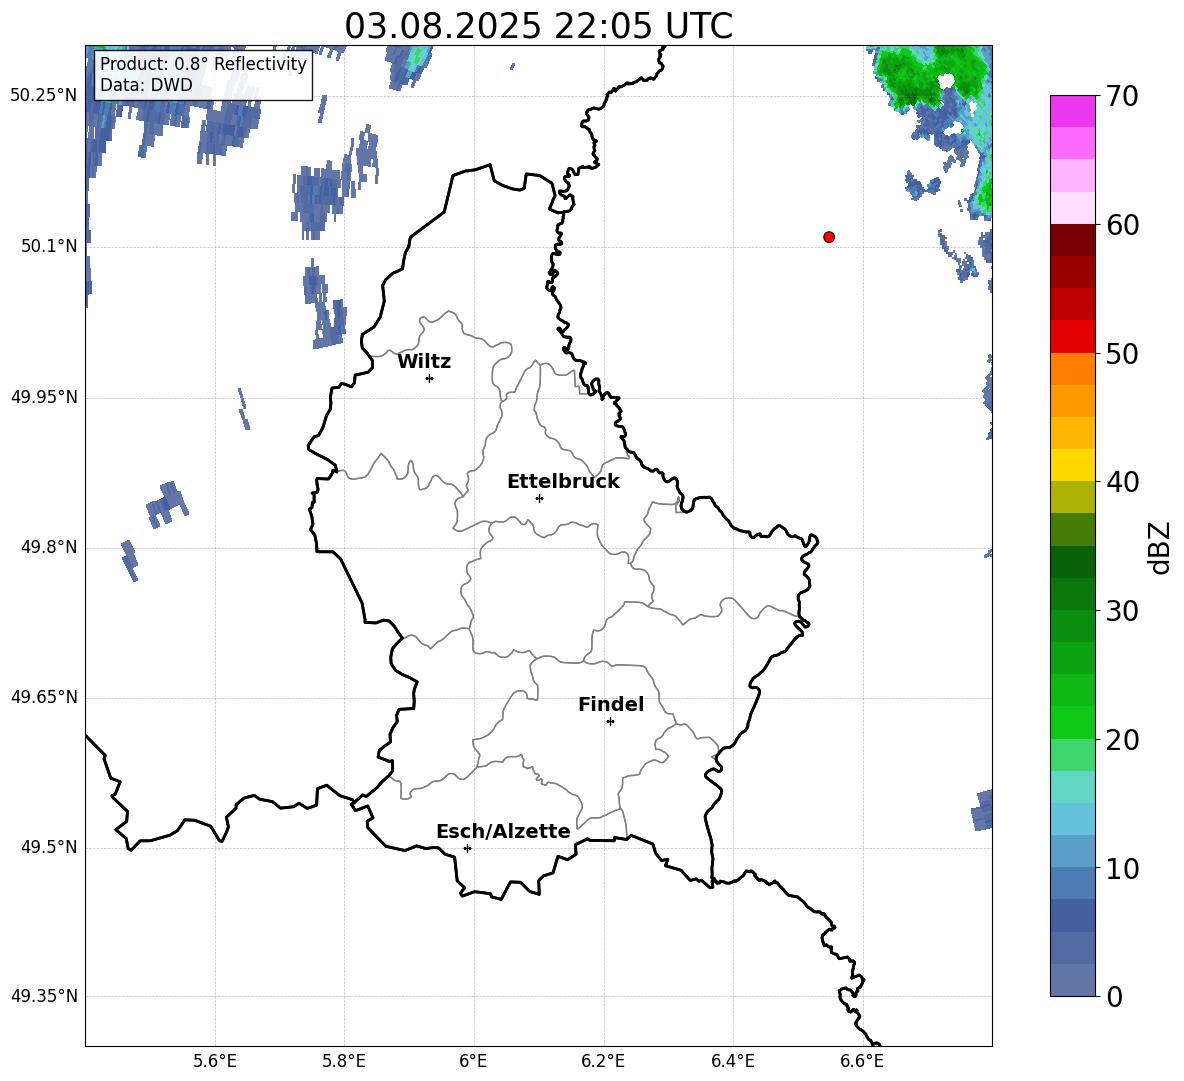Click the bright green swatch just above 20

pos(1073,722)
